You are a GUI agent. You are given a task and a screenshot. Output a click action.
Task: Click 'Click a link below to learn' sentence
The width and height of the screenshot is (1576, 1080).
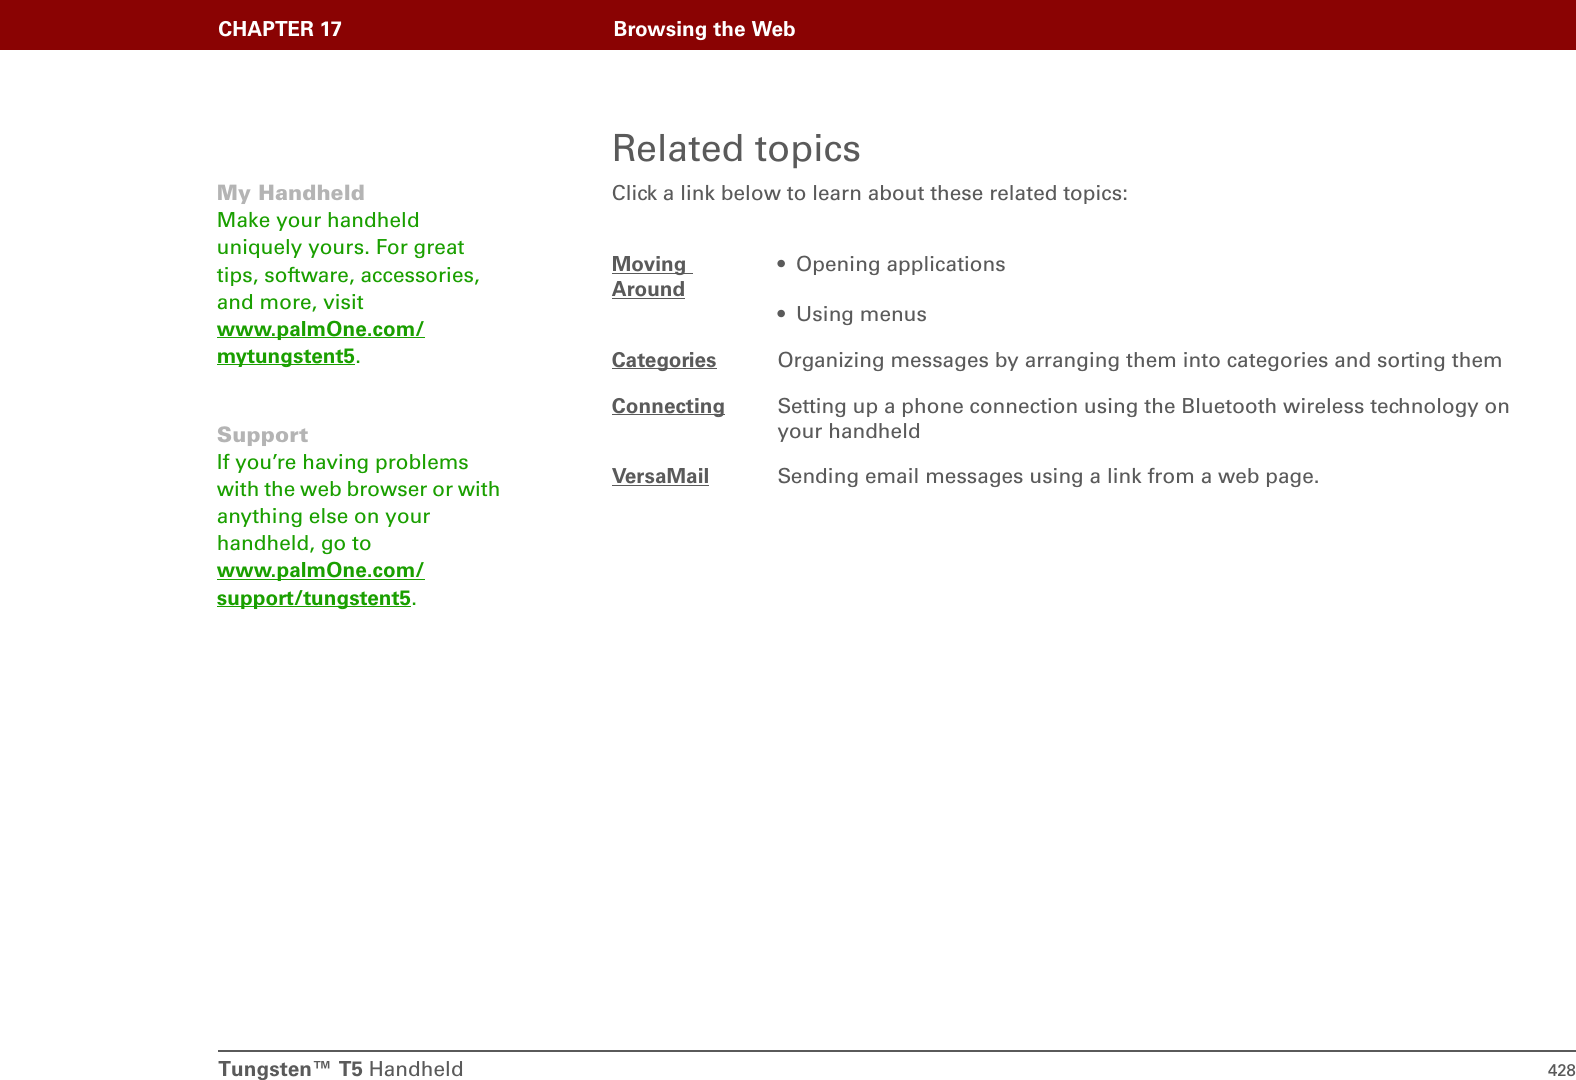[x=869, y=193]
